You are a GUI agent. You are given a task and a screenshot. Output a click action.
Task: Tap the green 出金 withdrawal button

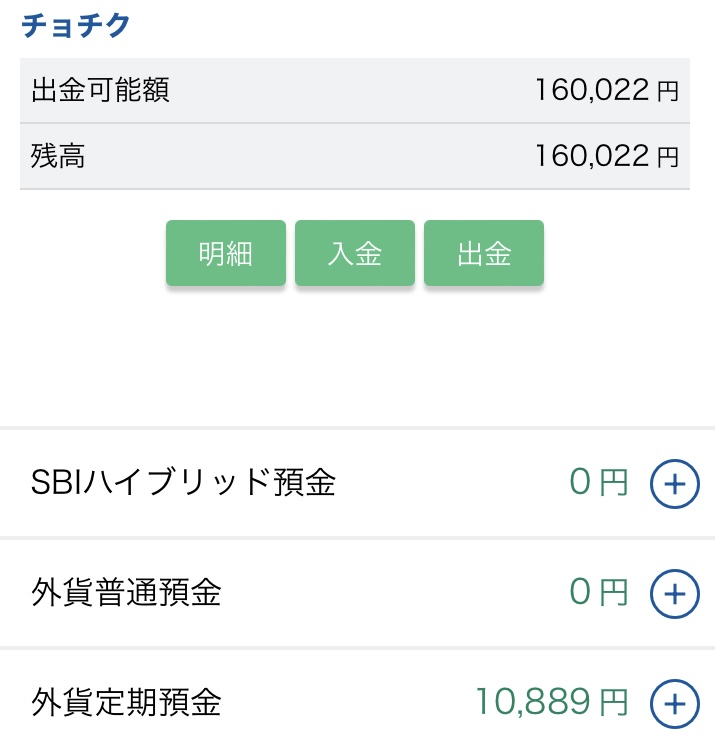(484, 254)
